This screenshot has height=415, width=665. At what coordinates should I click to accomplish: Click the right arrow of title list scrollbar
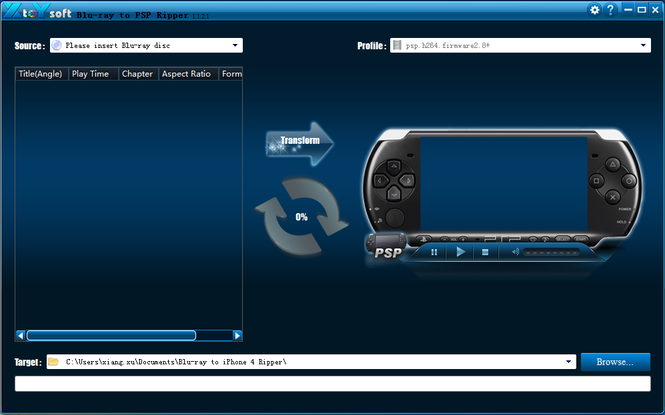(238, 335)
